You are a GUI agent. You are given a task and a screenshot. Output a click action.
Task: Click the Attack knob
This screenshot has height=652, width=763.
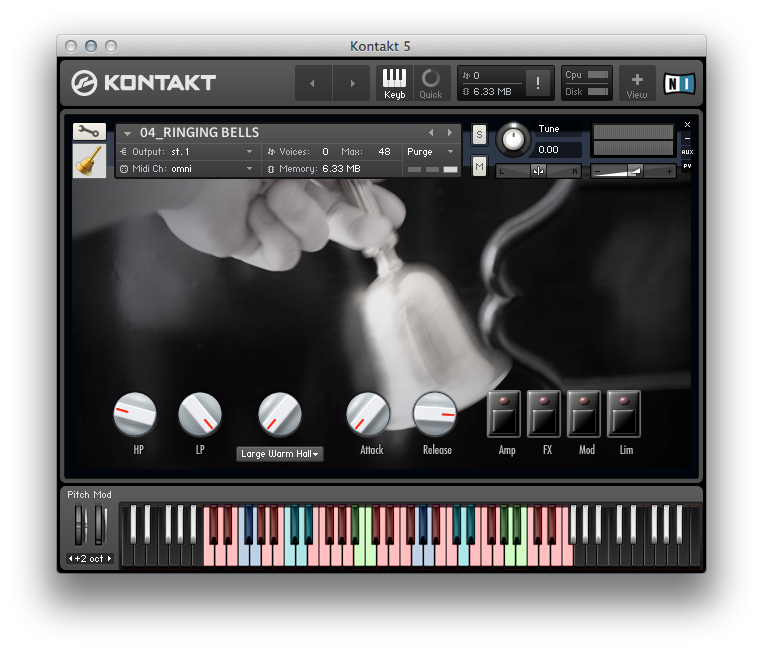(x=368, y=415)
